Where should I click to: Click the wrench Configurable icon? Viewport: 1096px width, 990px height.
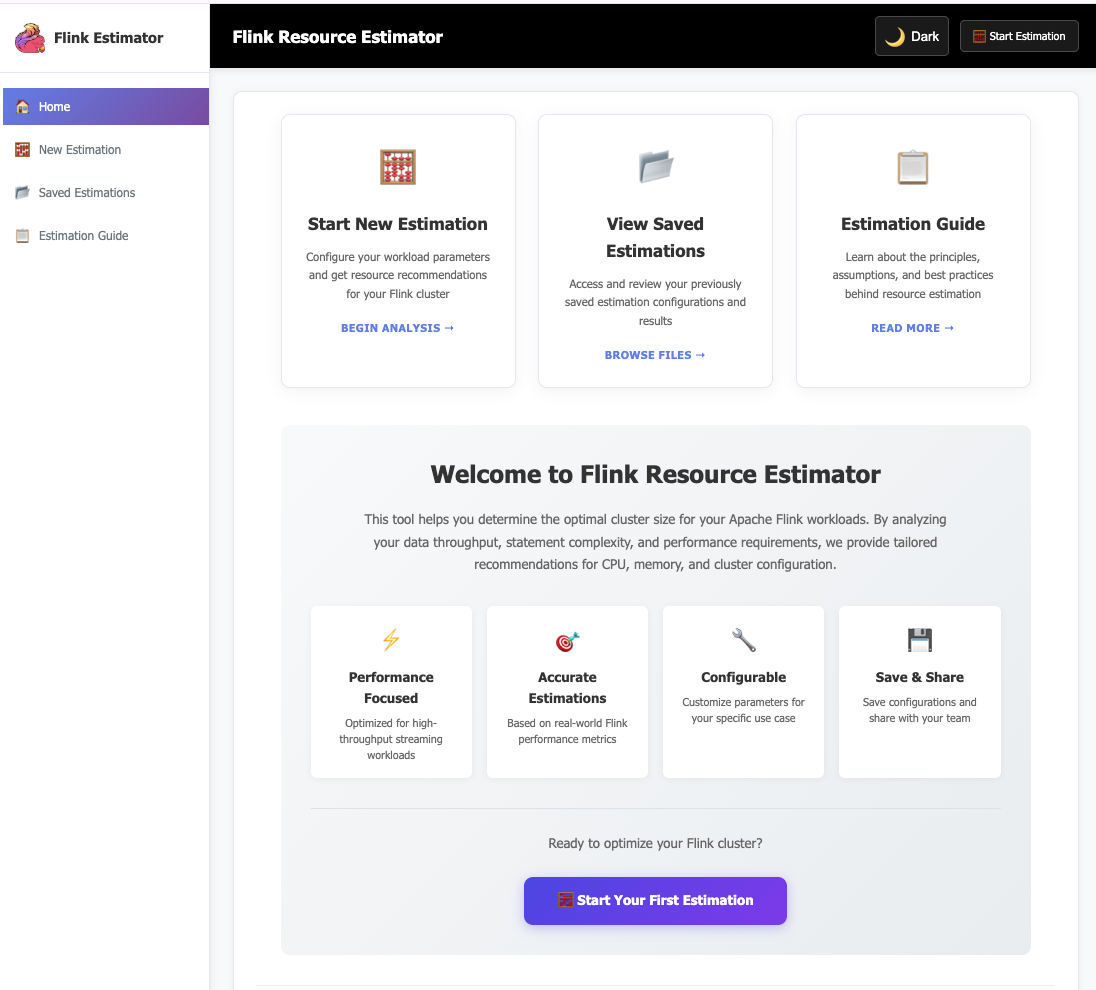pos(743,640)
